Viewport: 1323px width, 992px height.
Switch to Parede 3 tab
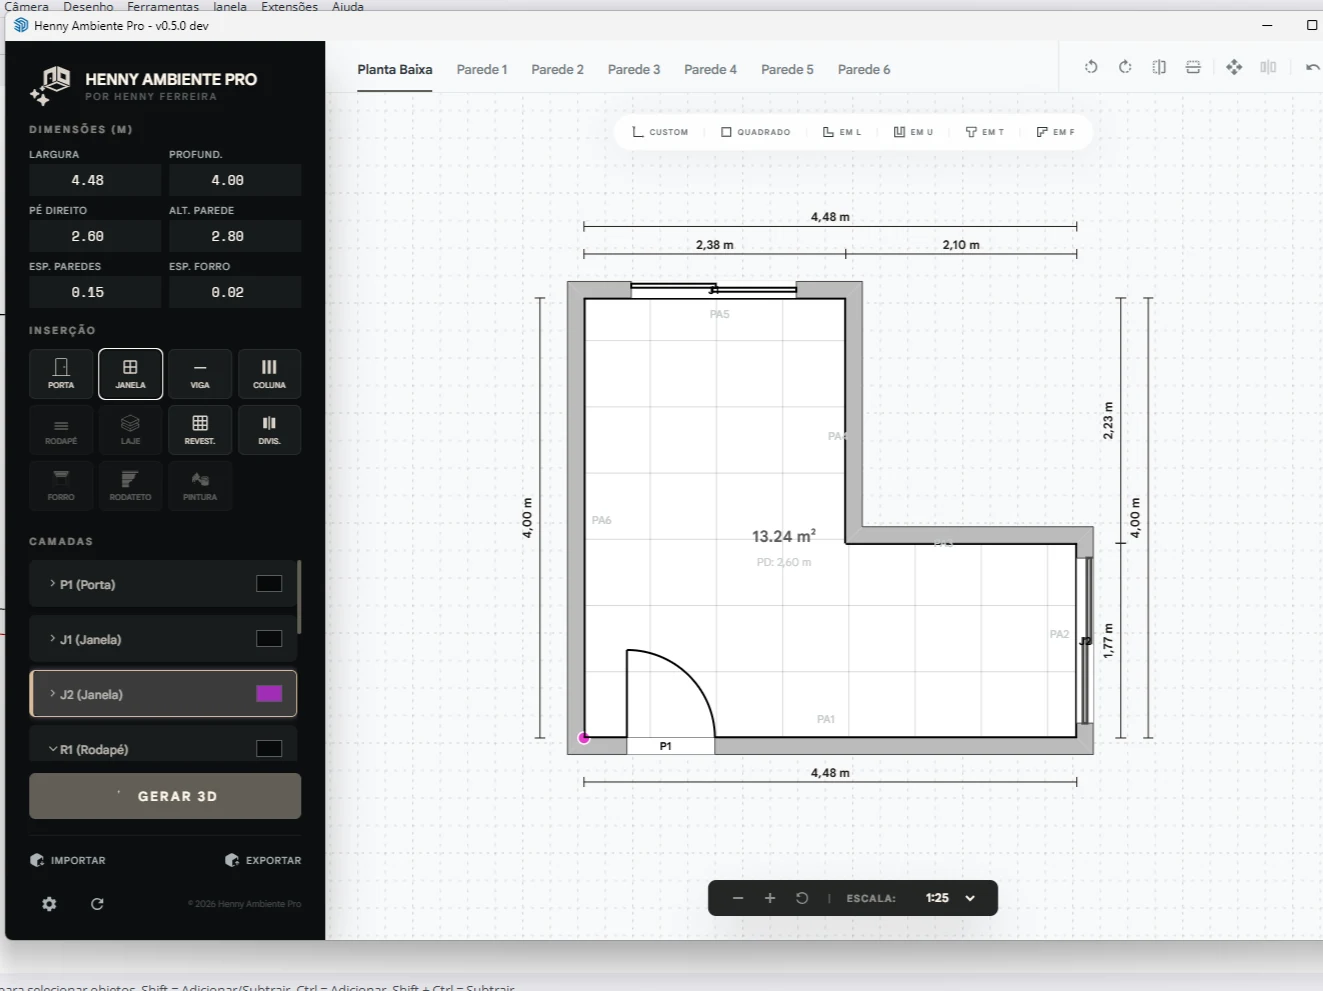(634, 70)
